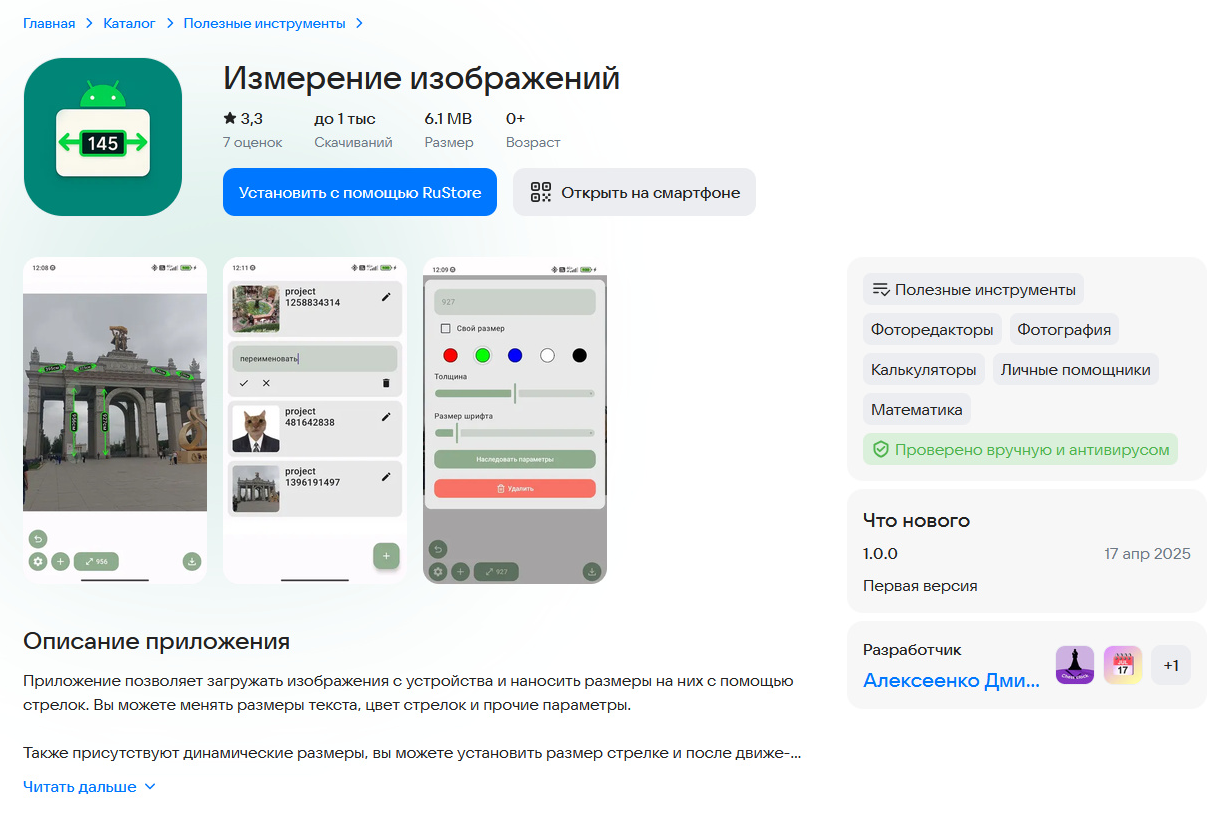This screenshot has width=1226, height=815.
Task: Click the 6.1 MB size value
Action: coord(448,118)
